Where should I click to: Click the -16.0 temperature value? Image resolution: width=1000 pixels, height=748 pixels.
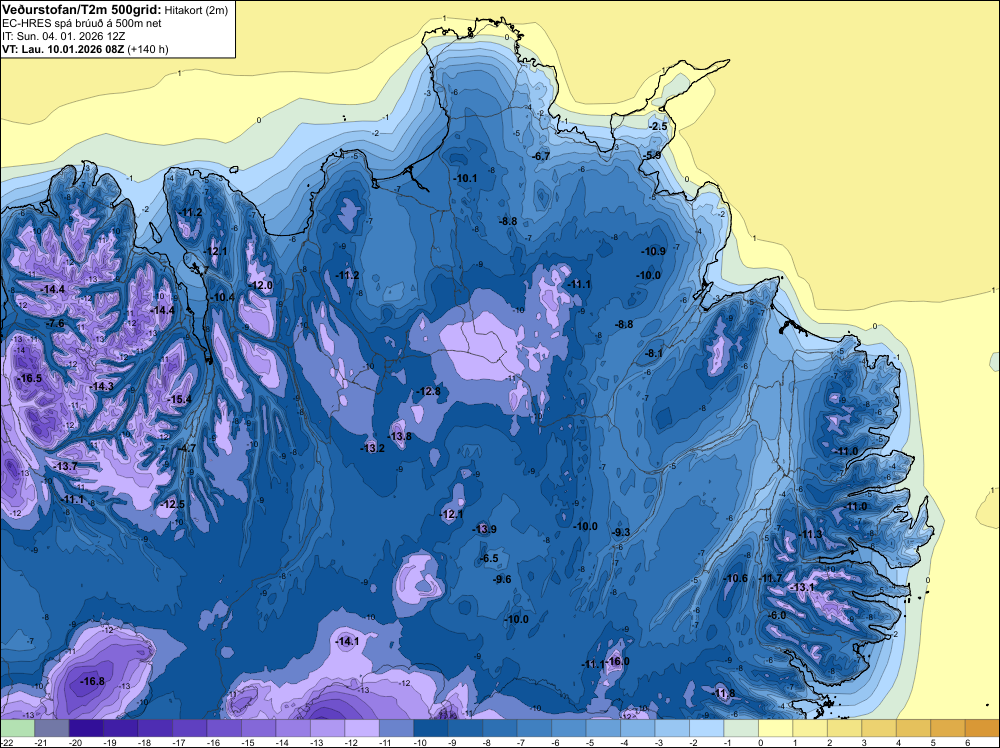[617, 661]
